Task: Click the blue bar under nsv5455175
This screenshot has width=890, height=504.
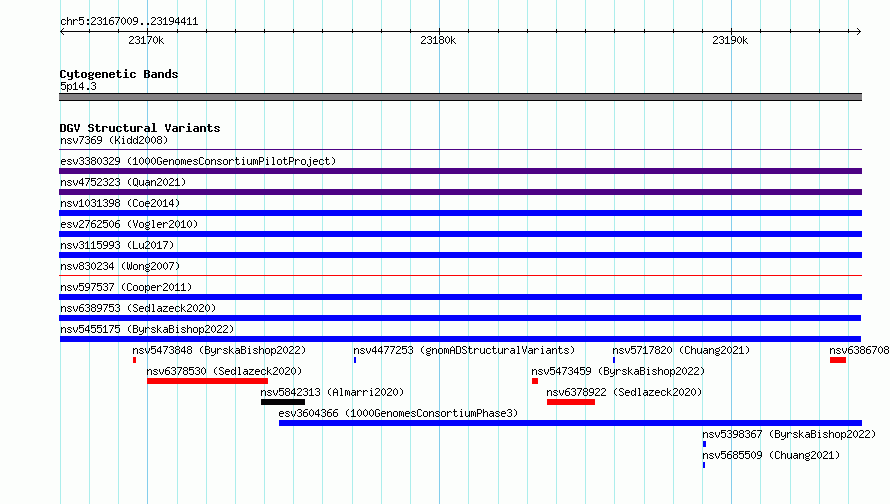Action: pos(460,339)
